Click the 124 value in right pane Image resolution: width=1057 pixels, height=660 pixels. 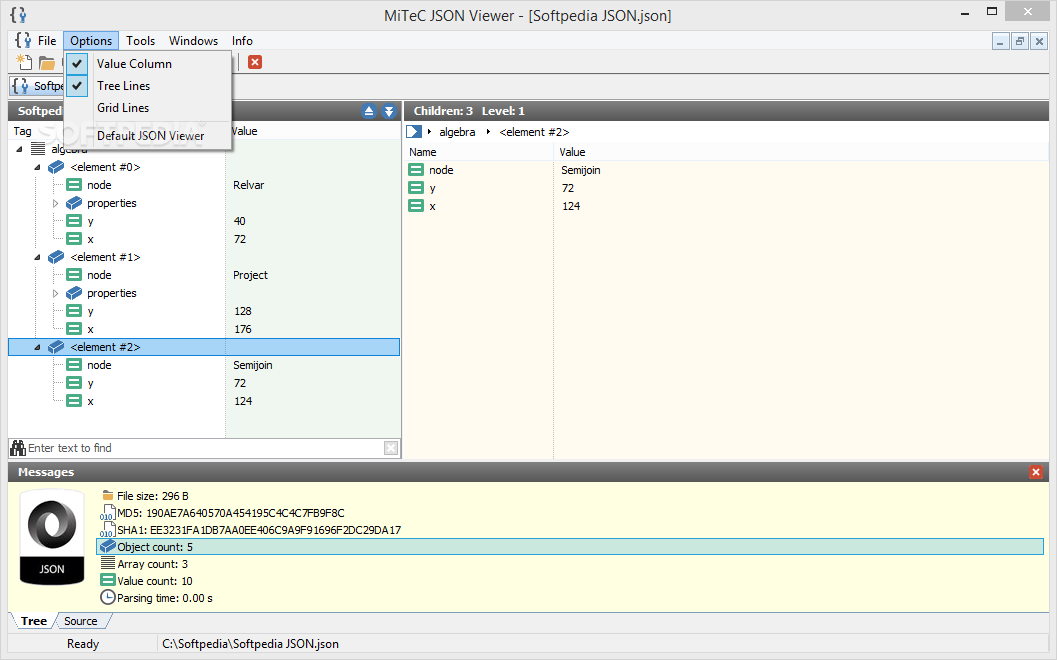pyautogui.click(x=571, y=206)
